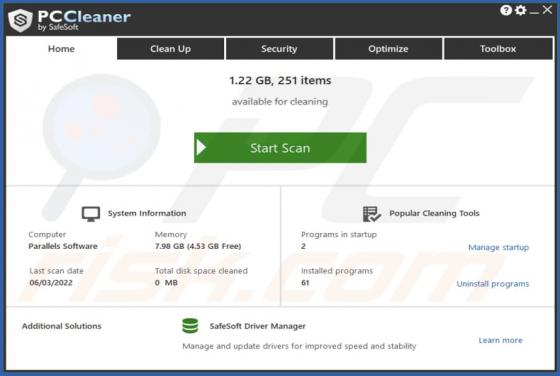Image resolution: width=560 pixels, height=376 pixels.
Task: Open settings via the gear icon
Action: [x=521, y=10]
